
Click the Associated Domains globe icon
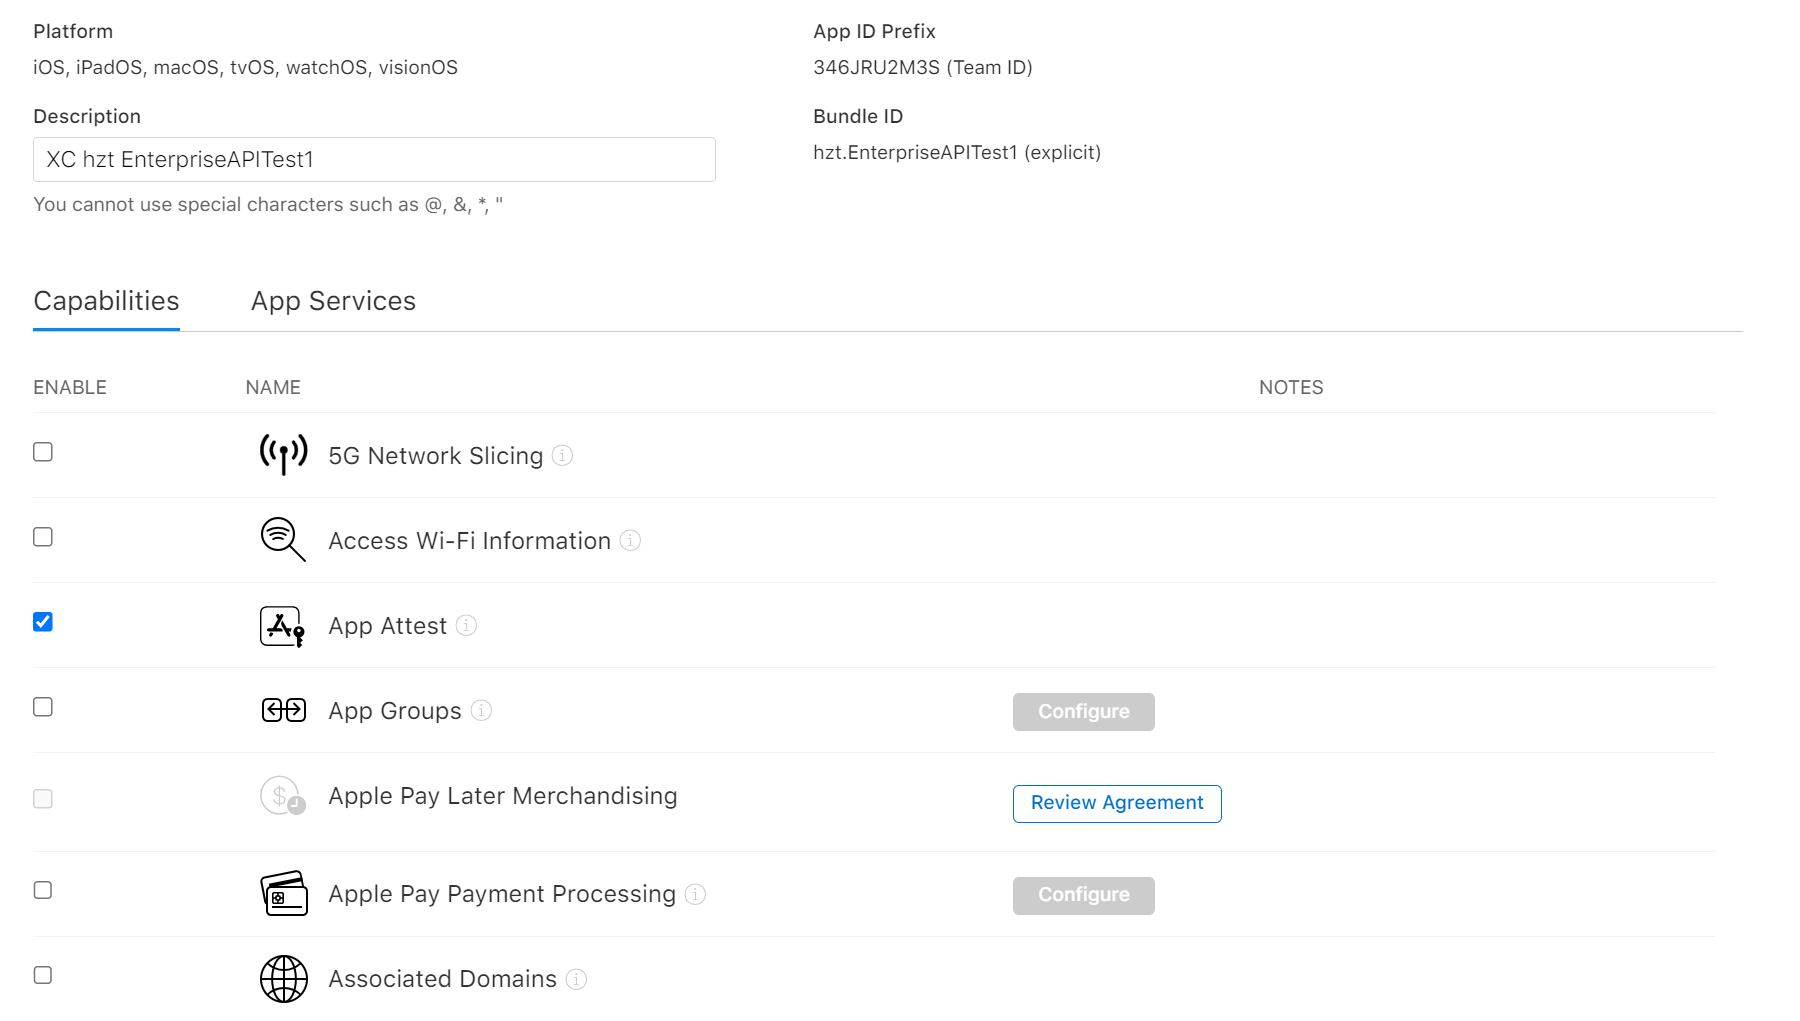(284, 979)
